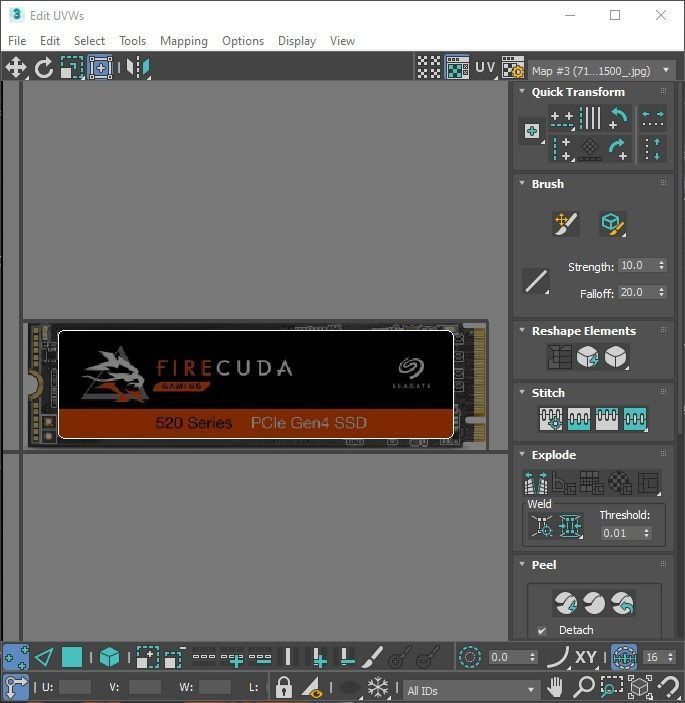The image size is (685, 703).
Task: Open the texture properties checker-gear icon
Action: [513, 68]
